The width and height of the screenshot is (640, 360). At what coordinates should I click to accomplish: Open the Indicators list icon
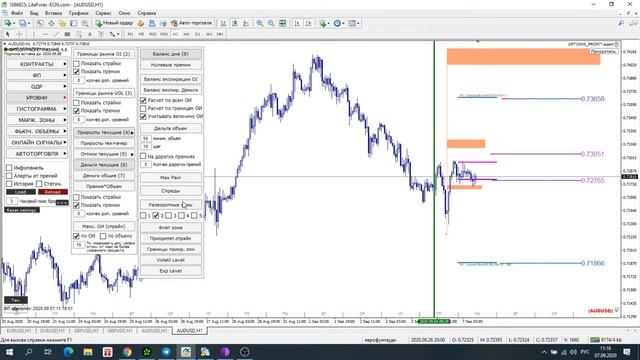coord(324,23)
